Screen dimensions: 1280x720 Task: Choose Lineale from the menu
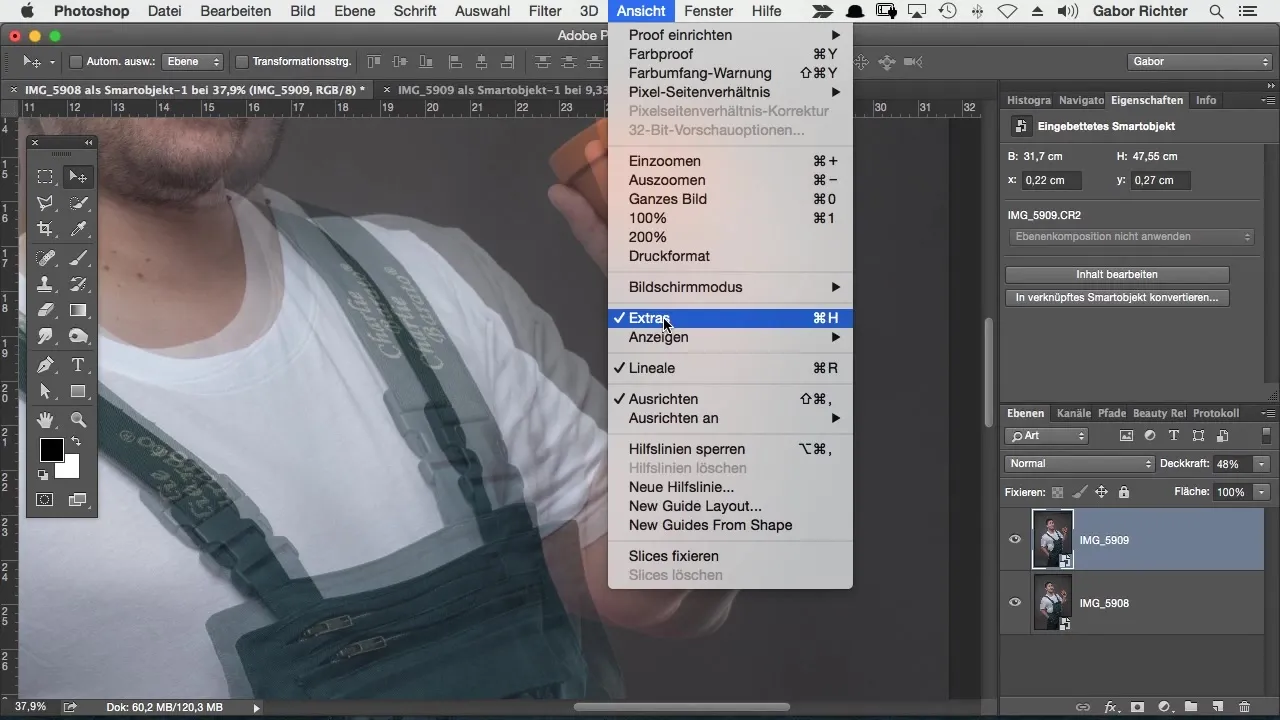[730, 368]
